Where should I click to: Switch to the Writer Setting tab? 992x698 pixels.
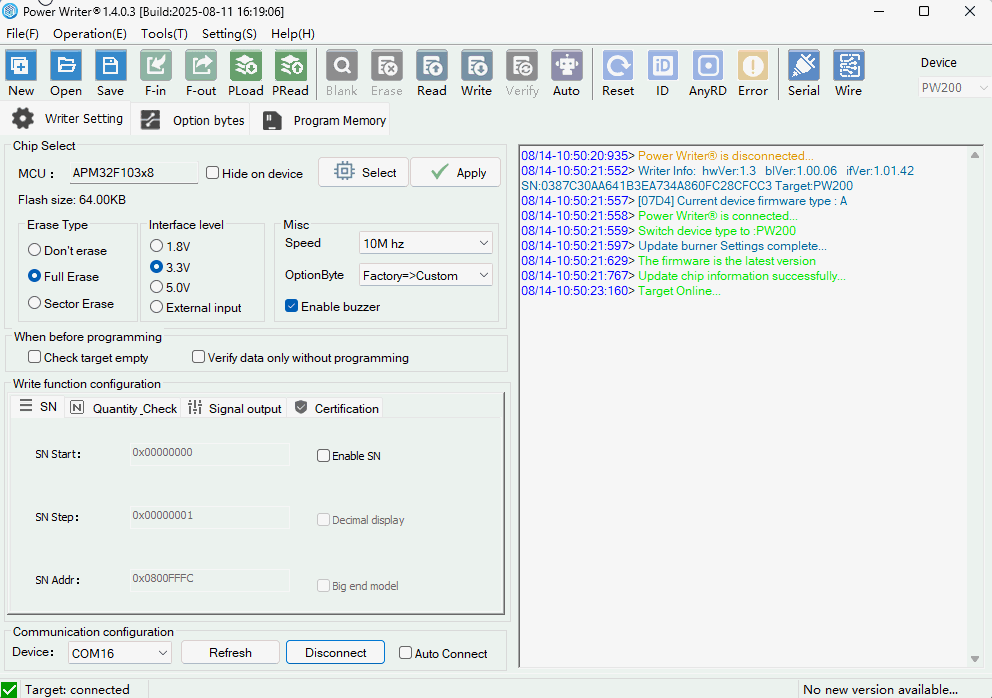pyautogui.click(x=67, y=118)
